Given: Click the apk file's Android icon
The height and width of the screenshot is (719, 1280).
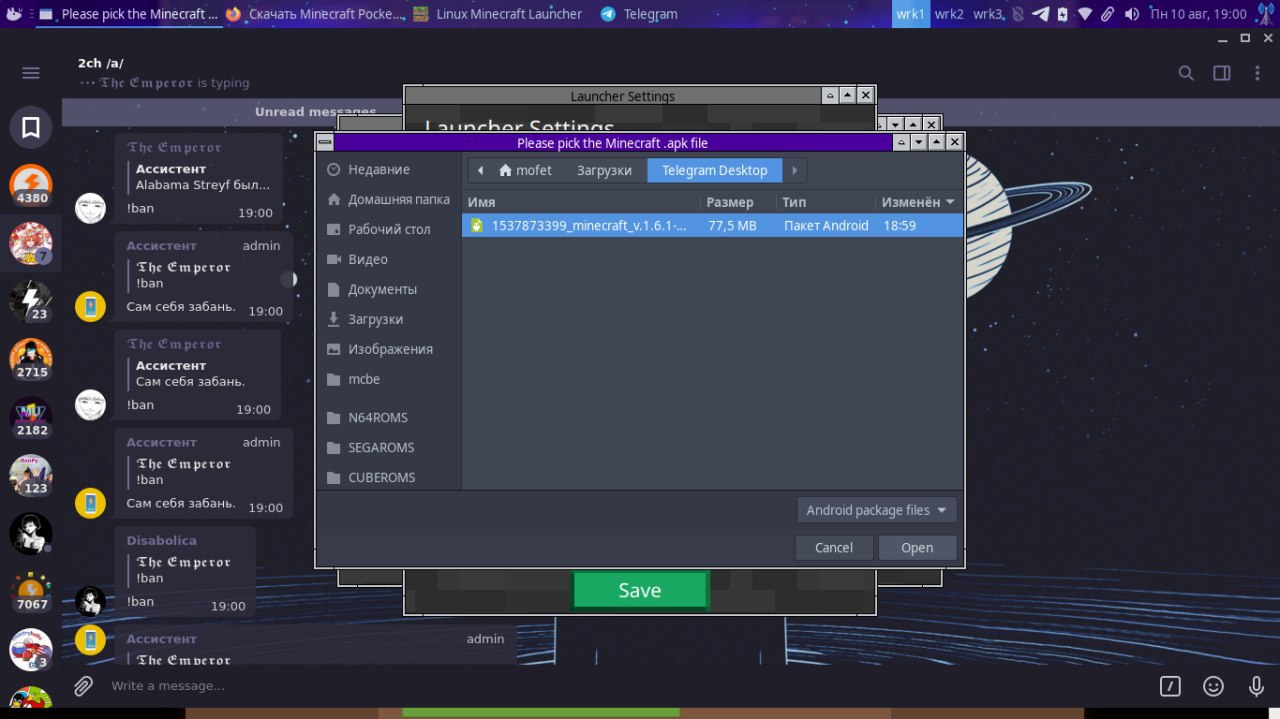Looking at the screenshot, I should 477,226.
